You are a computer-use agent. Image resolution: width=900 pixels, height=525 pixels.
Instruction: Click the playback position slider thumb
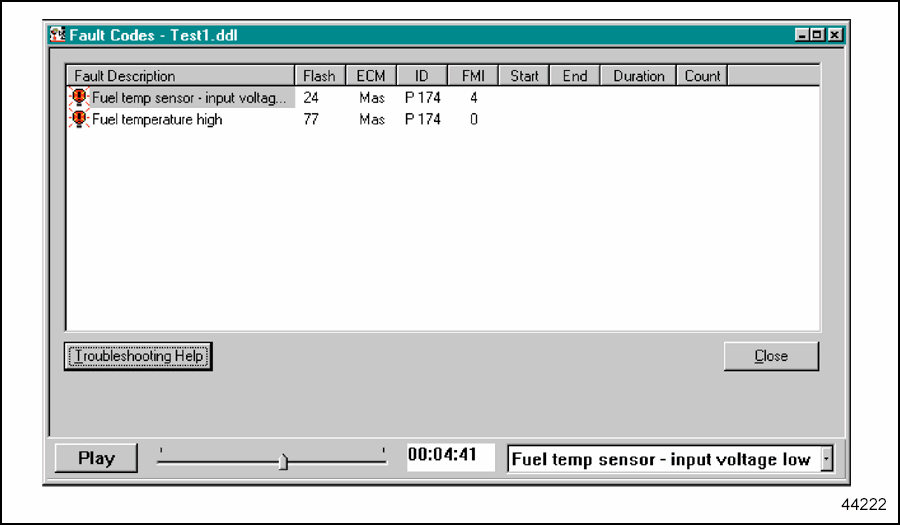283,461
